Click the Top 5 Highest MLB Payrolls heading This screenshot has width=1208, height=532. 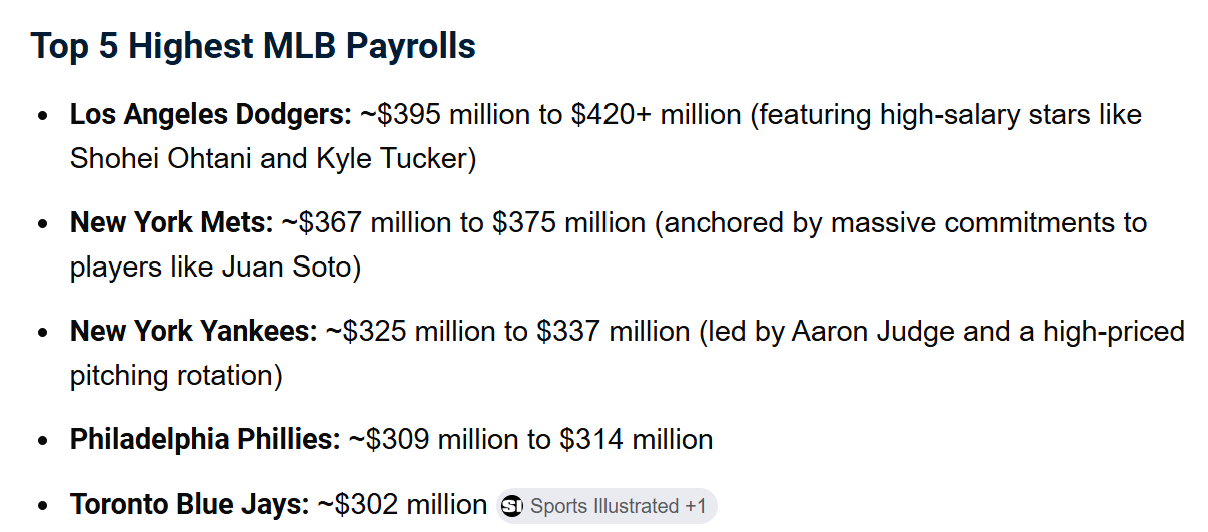253,46
